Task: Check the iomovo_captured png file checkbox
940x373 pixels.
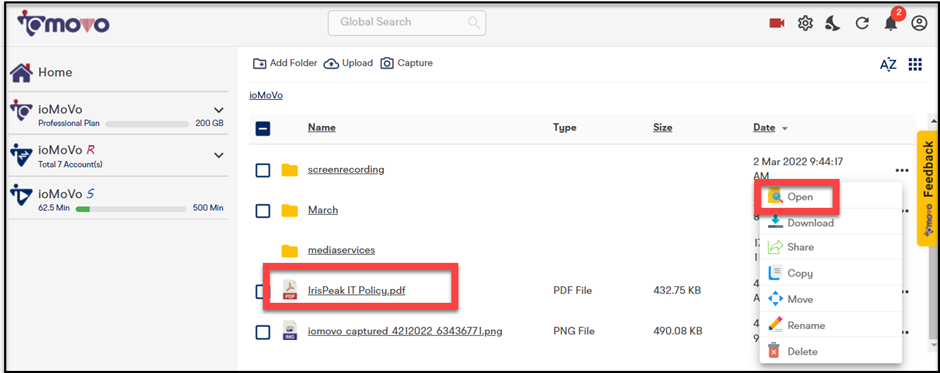Action: 263,332
